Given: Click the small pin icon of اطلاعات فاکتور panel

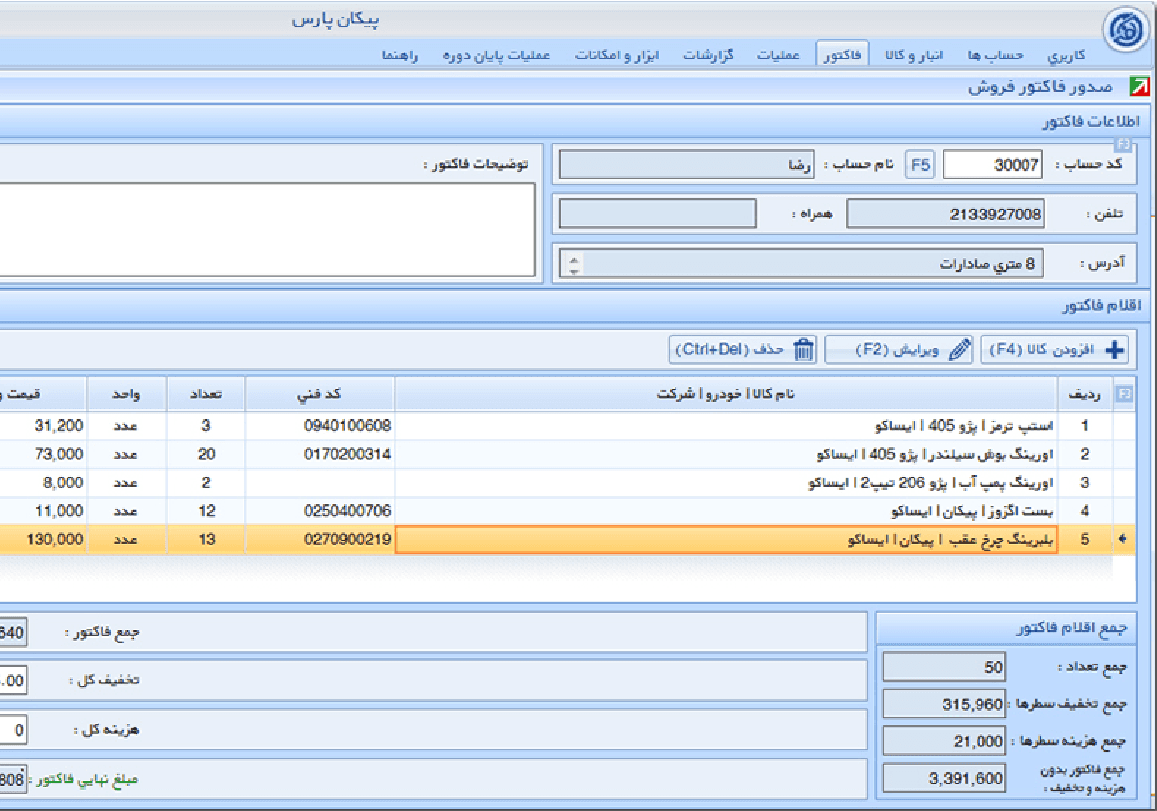Looking at the screenshot, I should pyautogui.click(x=1122, y=145).
